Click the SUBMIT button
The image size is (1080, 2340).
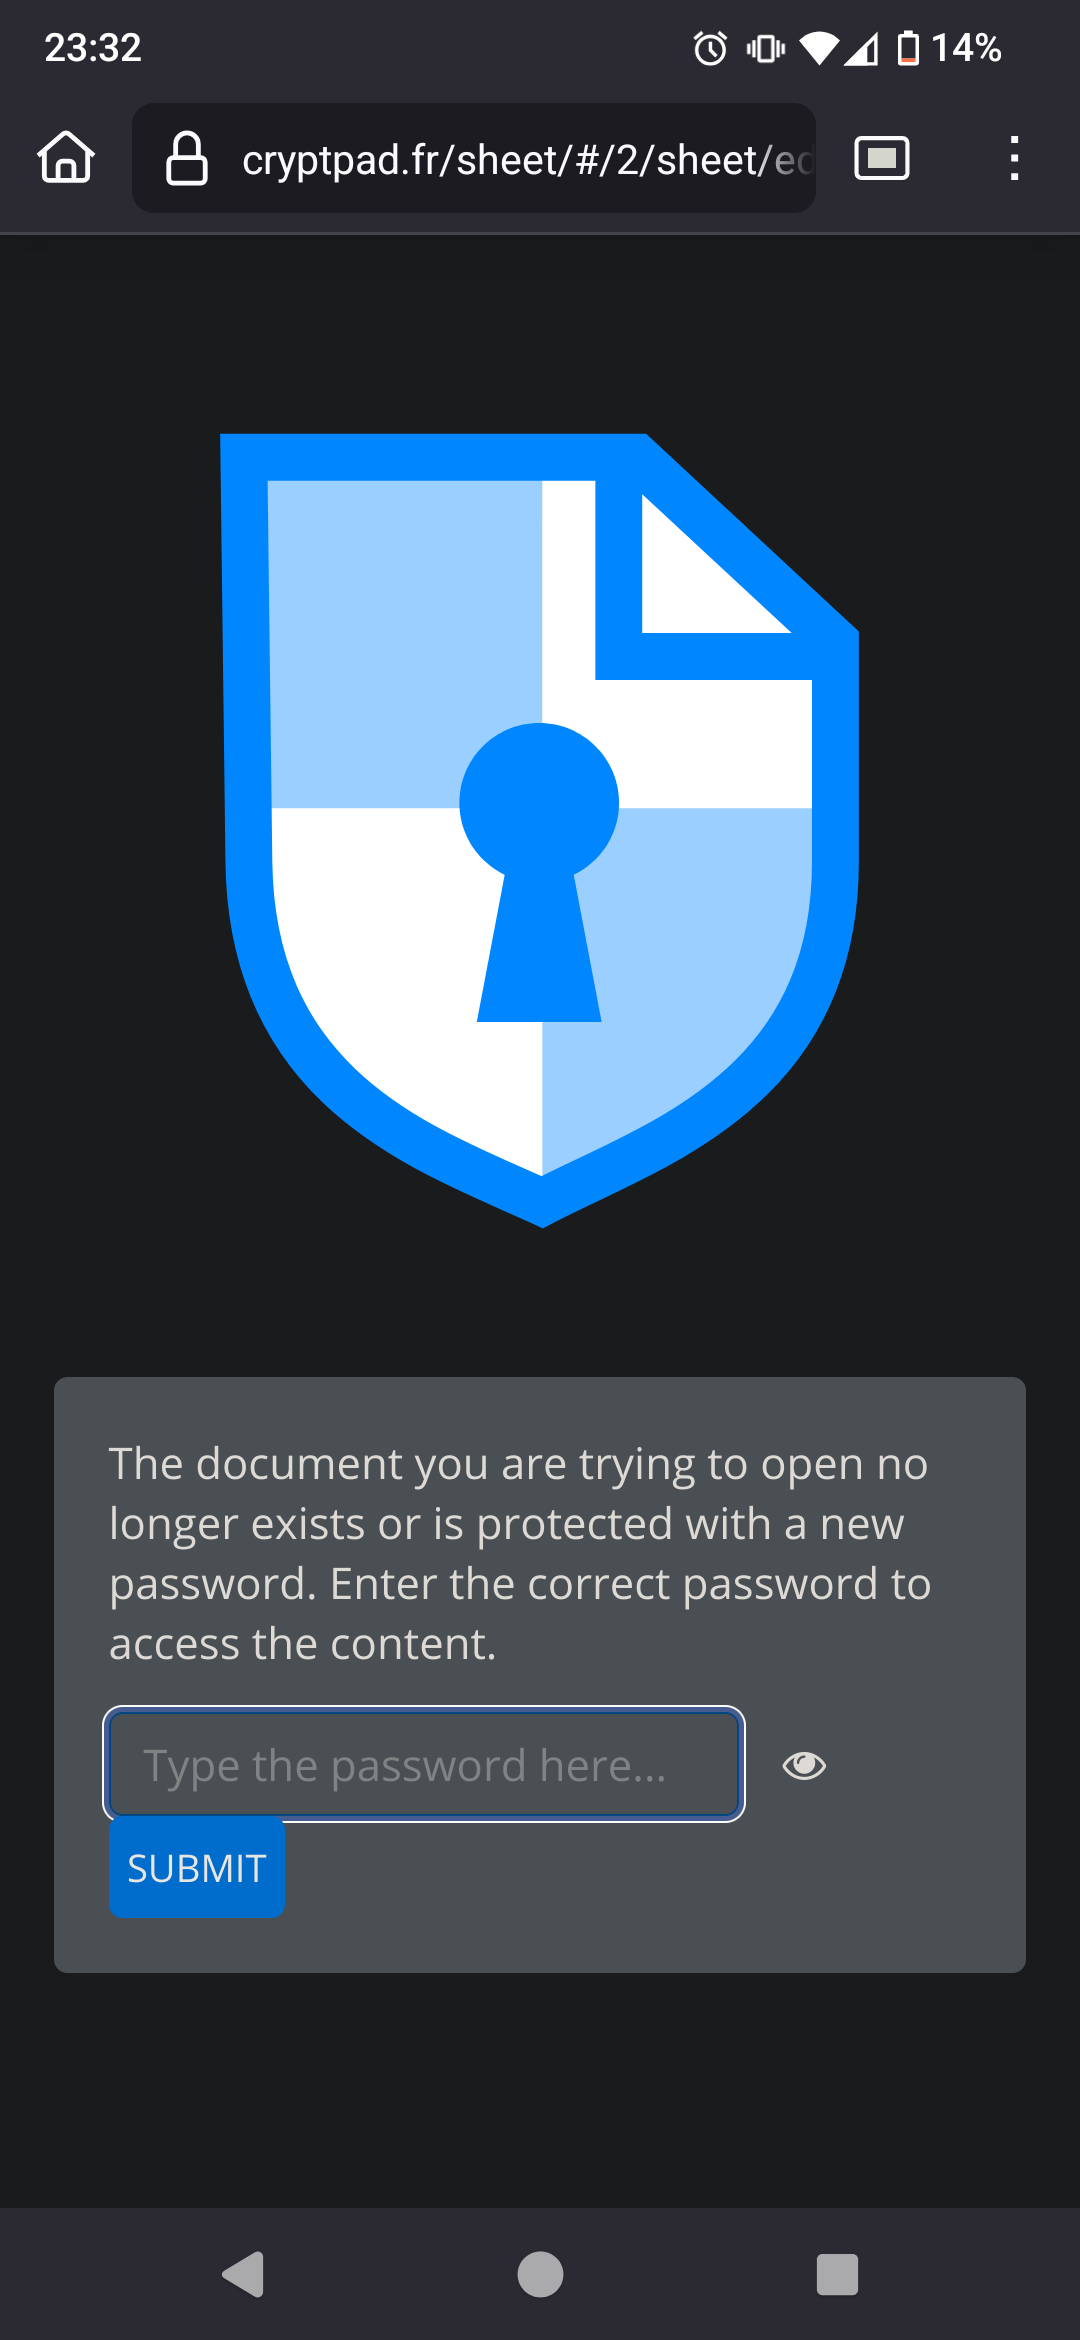[197, 1868]
